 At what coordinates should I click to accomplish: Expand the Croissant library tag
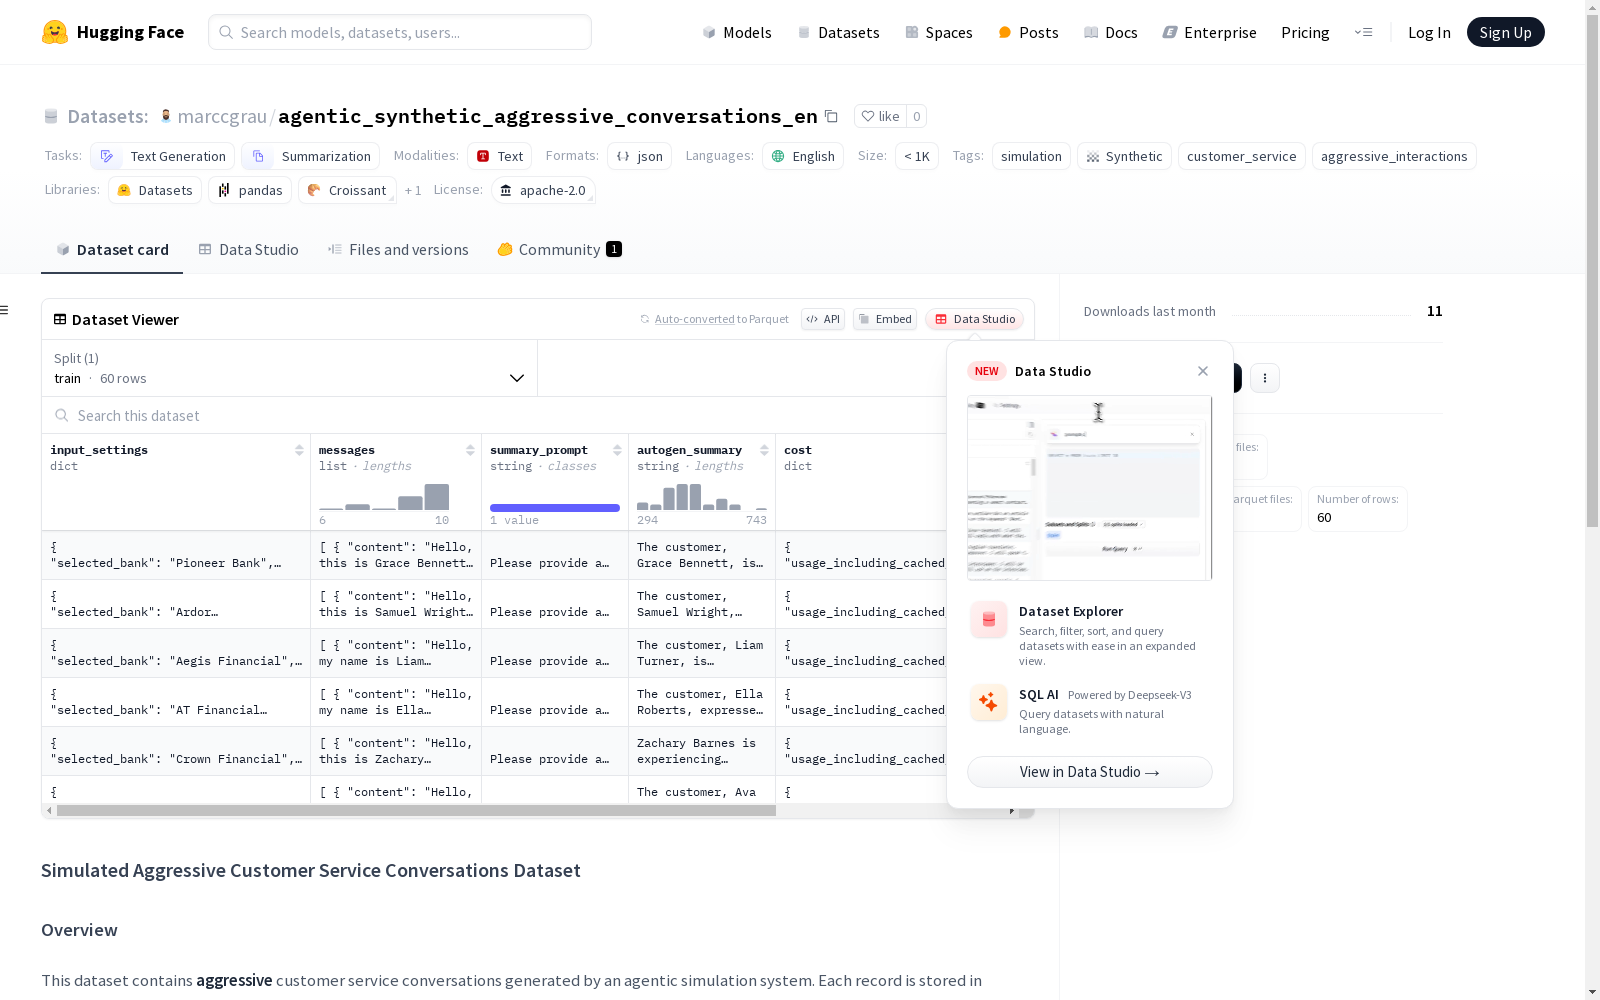(347, 190)
